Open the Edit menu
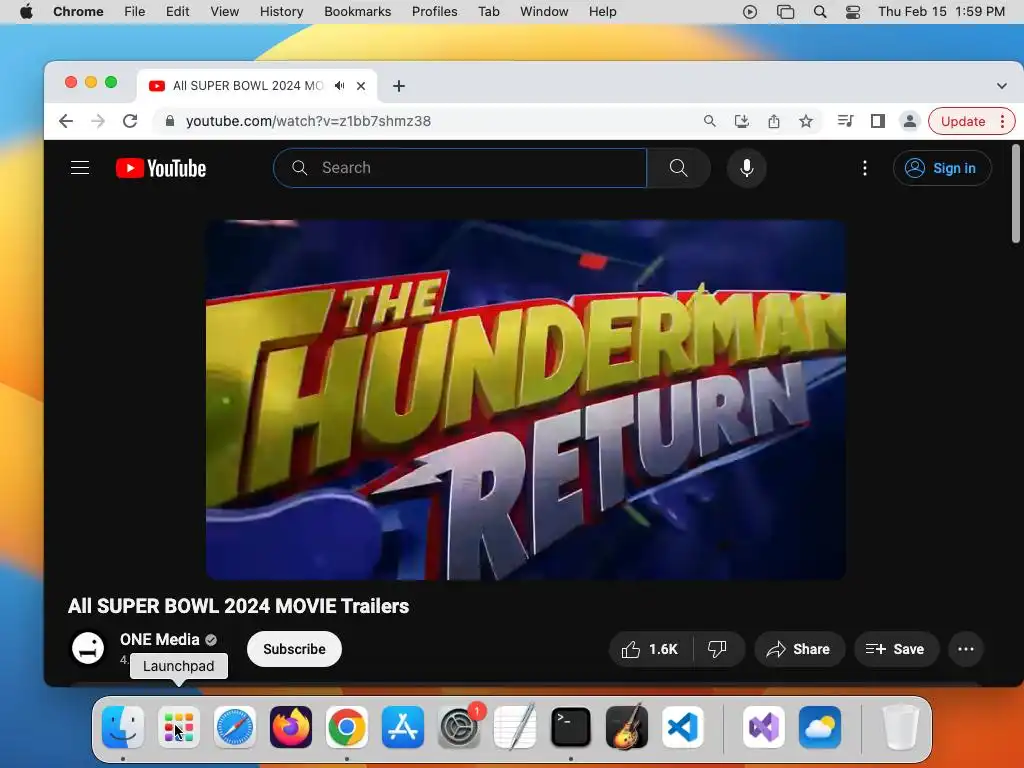The height and width of the screenshot is (768, 1024). point(177,11)
